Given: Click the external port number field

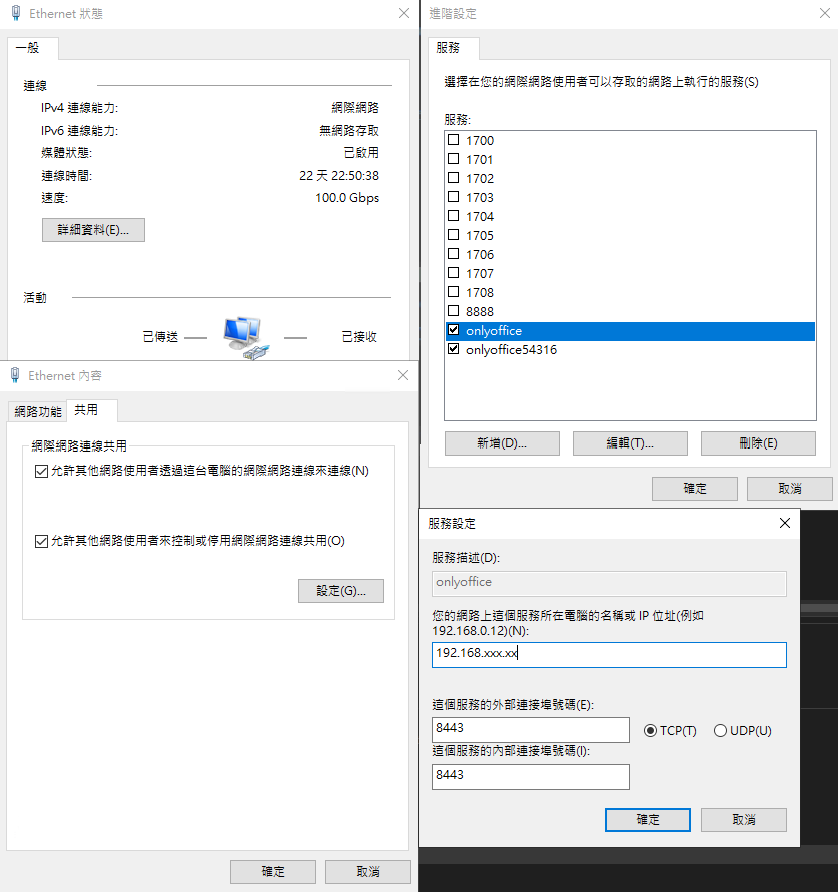Looking at the screenshot, I should click(x=530, y=729).
